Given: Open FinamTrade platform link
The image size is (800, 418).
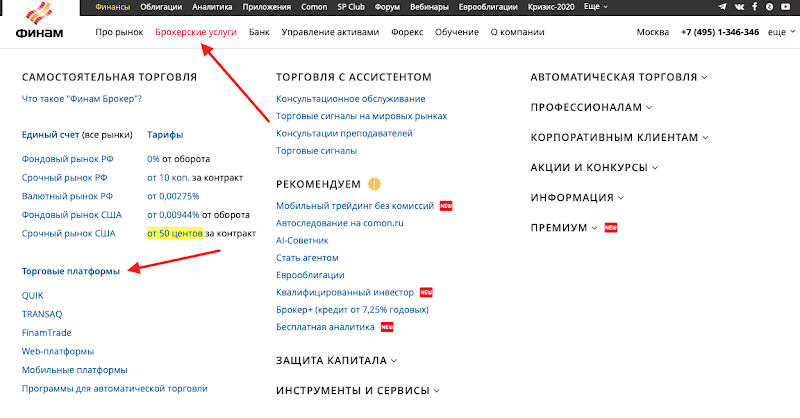Looking at the screenshot, I should tap(46, 333).
